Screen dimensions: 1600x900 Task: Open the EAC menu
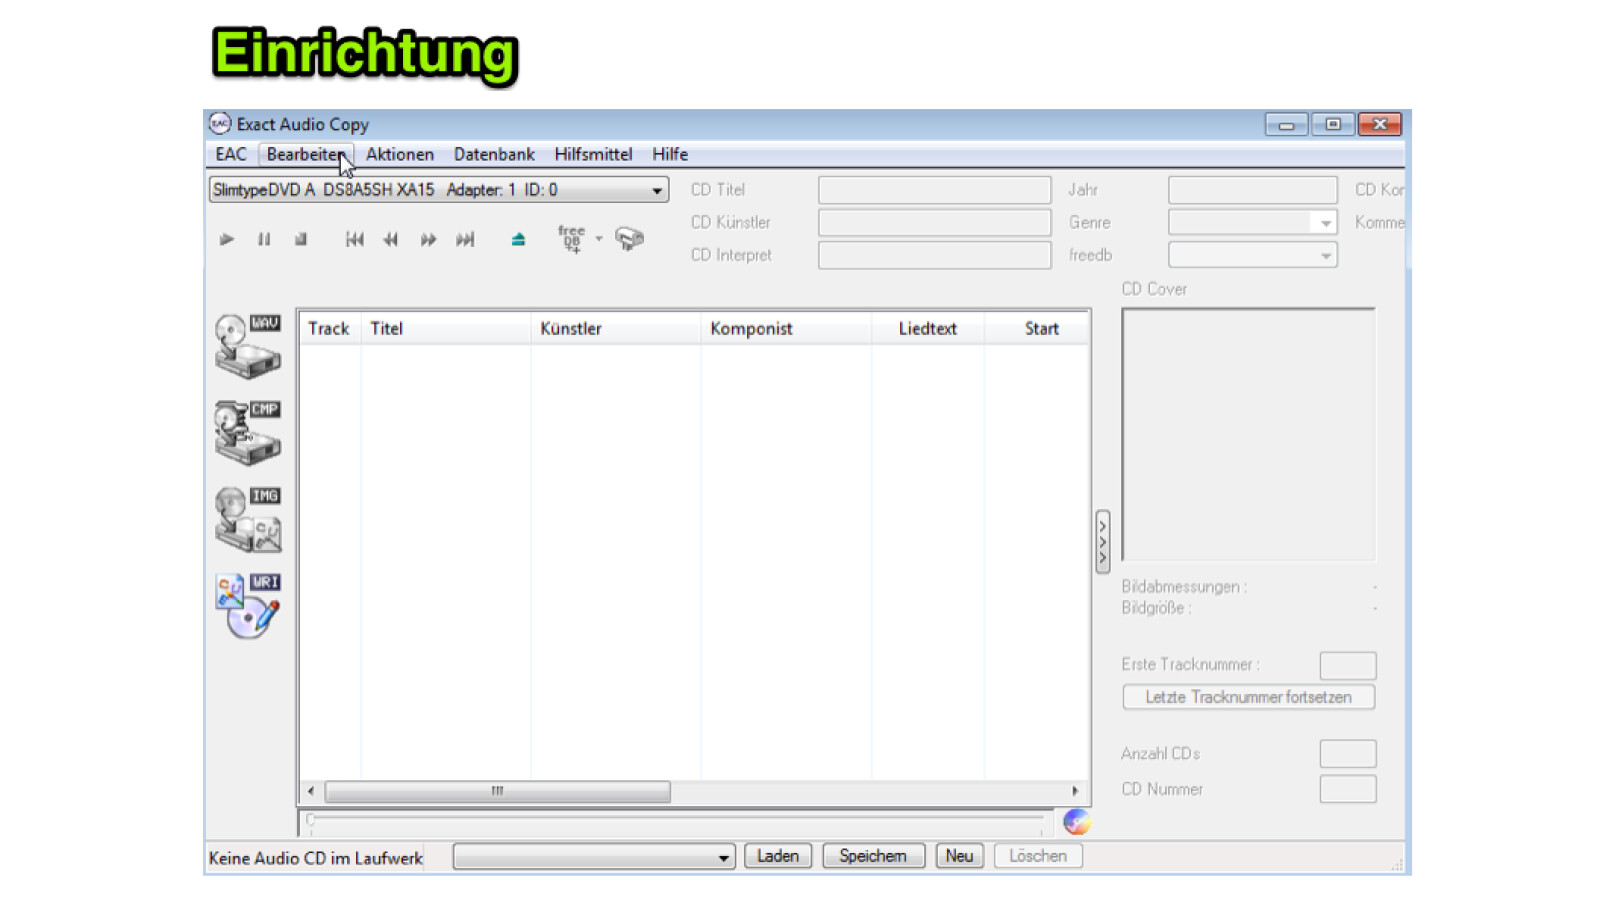[231, 154]
